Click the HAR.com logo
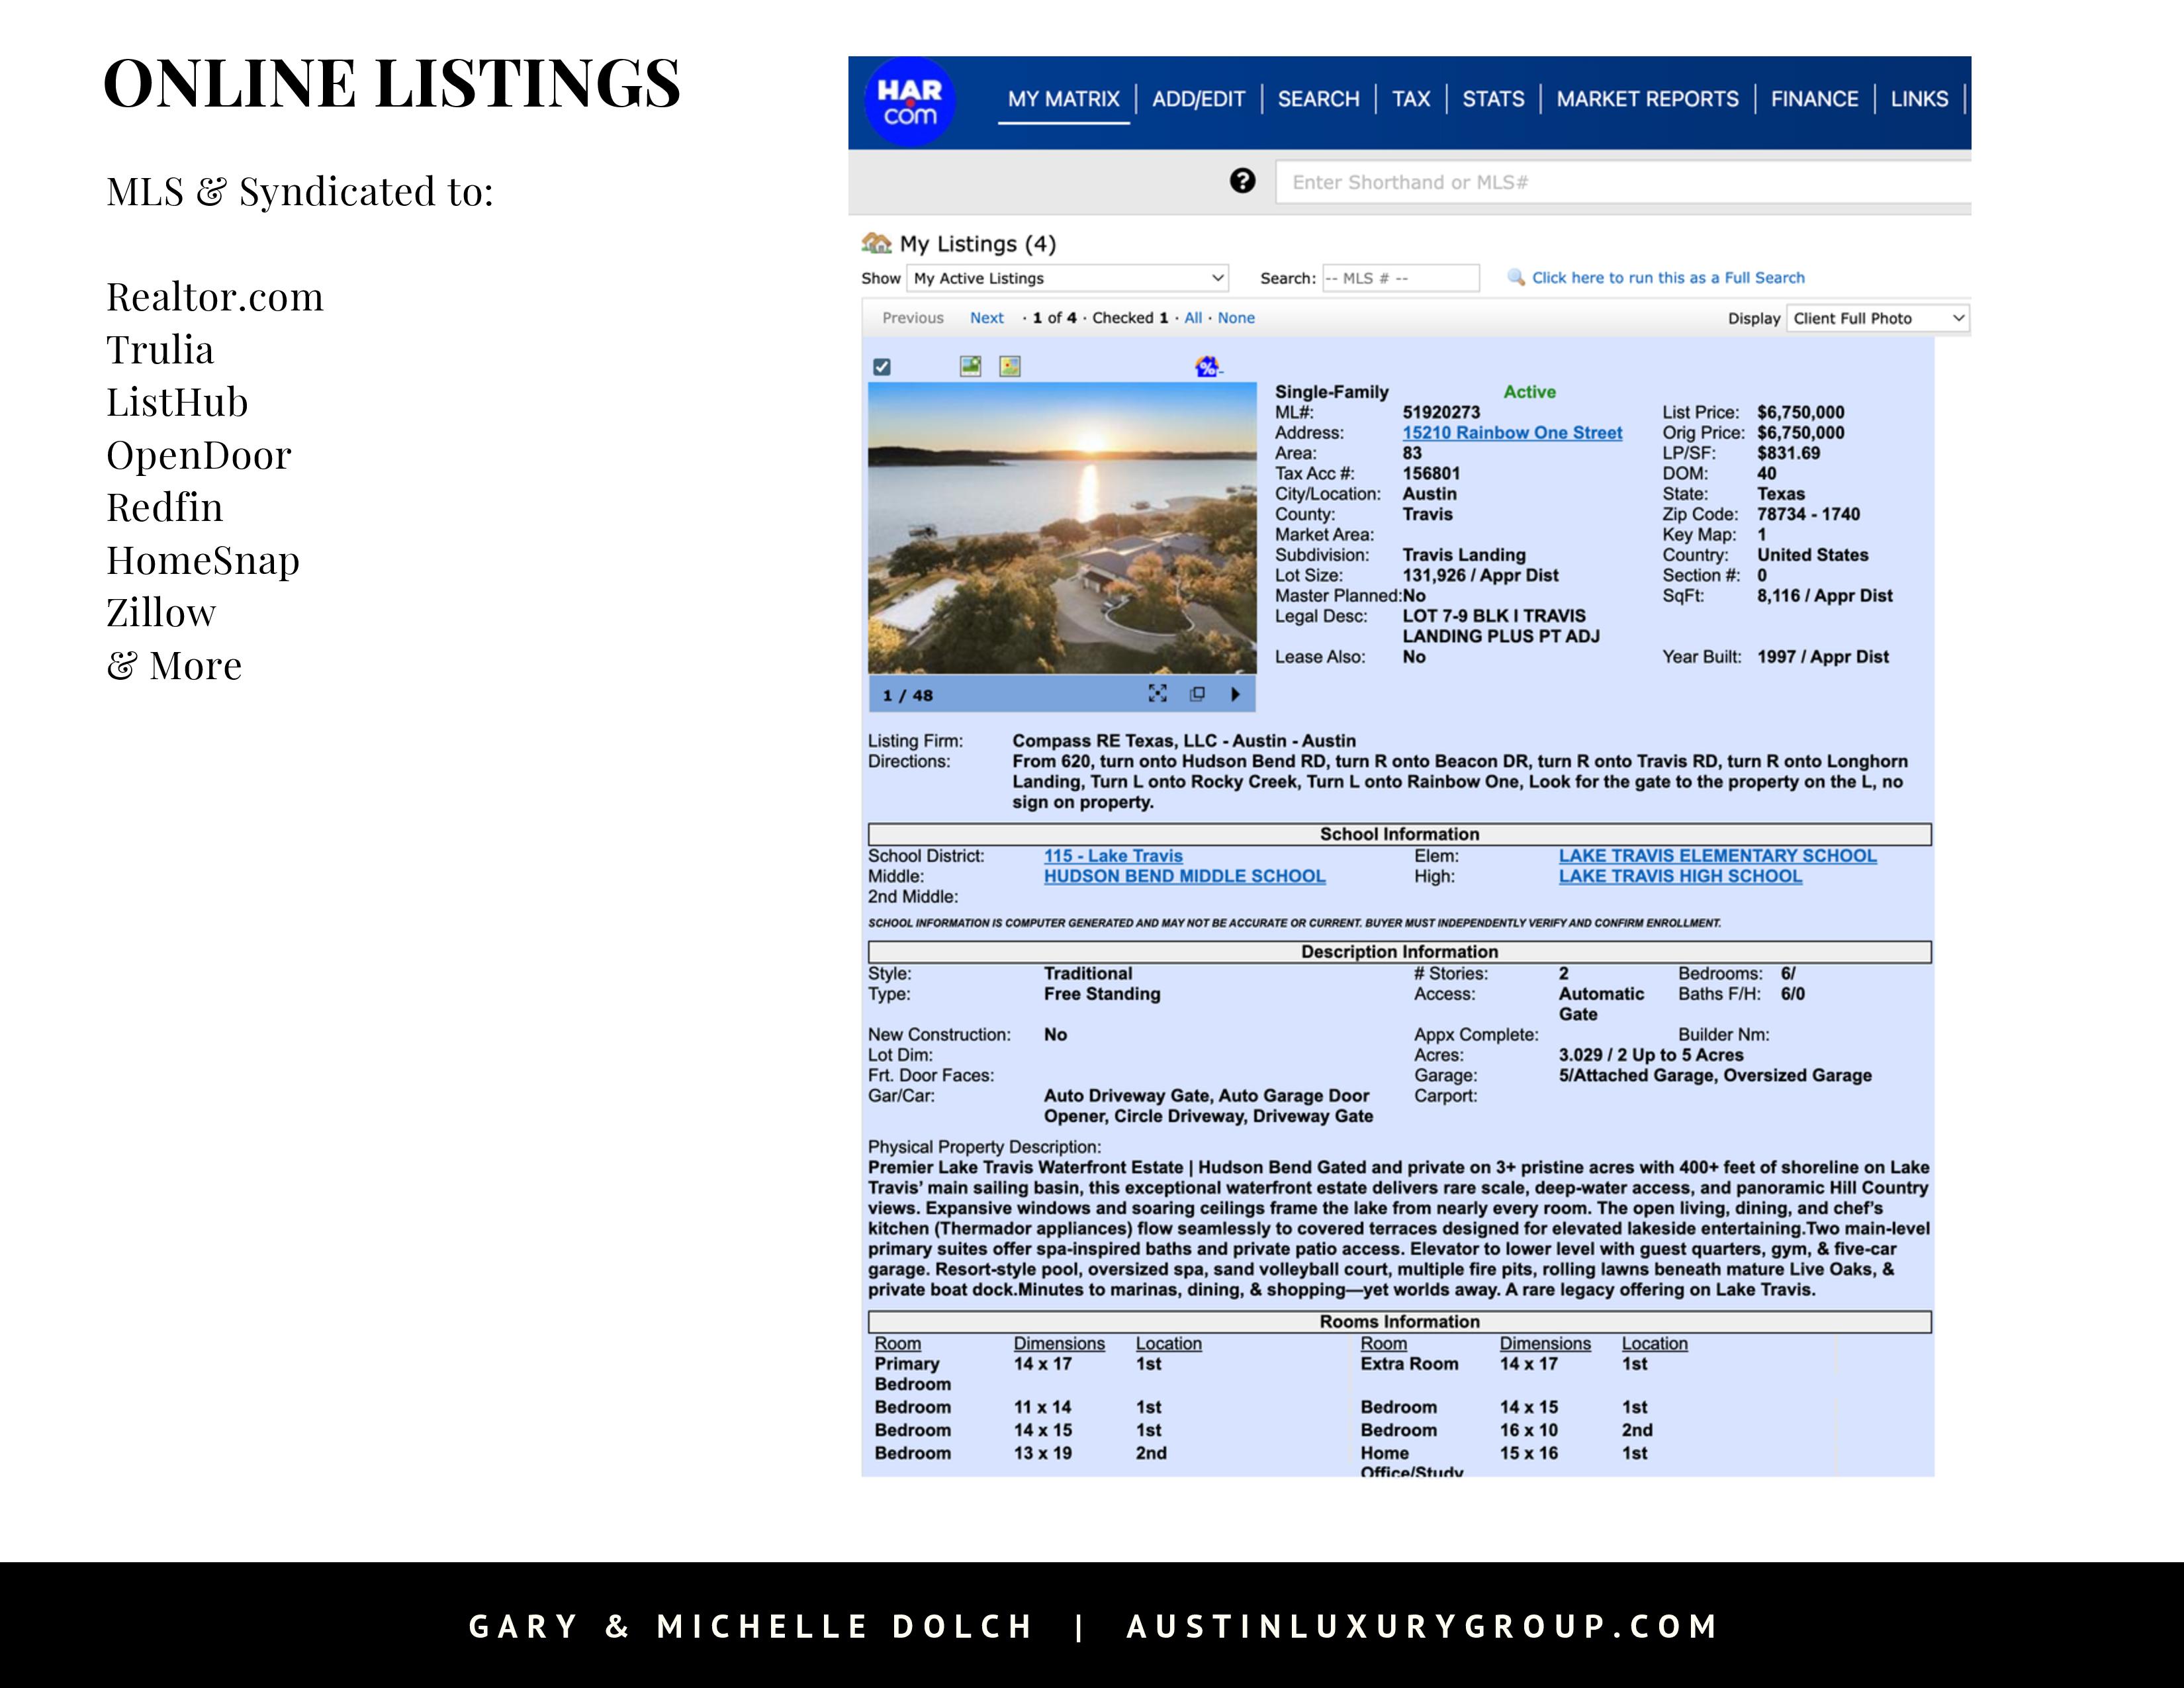This screenshot has width=2184, height=1688. [x=909, y=102]
